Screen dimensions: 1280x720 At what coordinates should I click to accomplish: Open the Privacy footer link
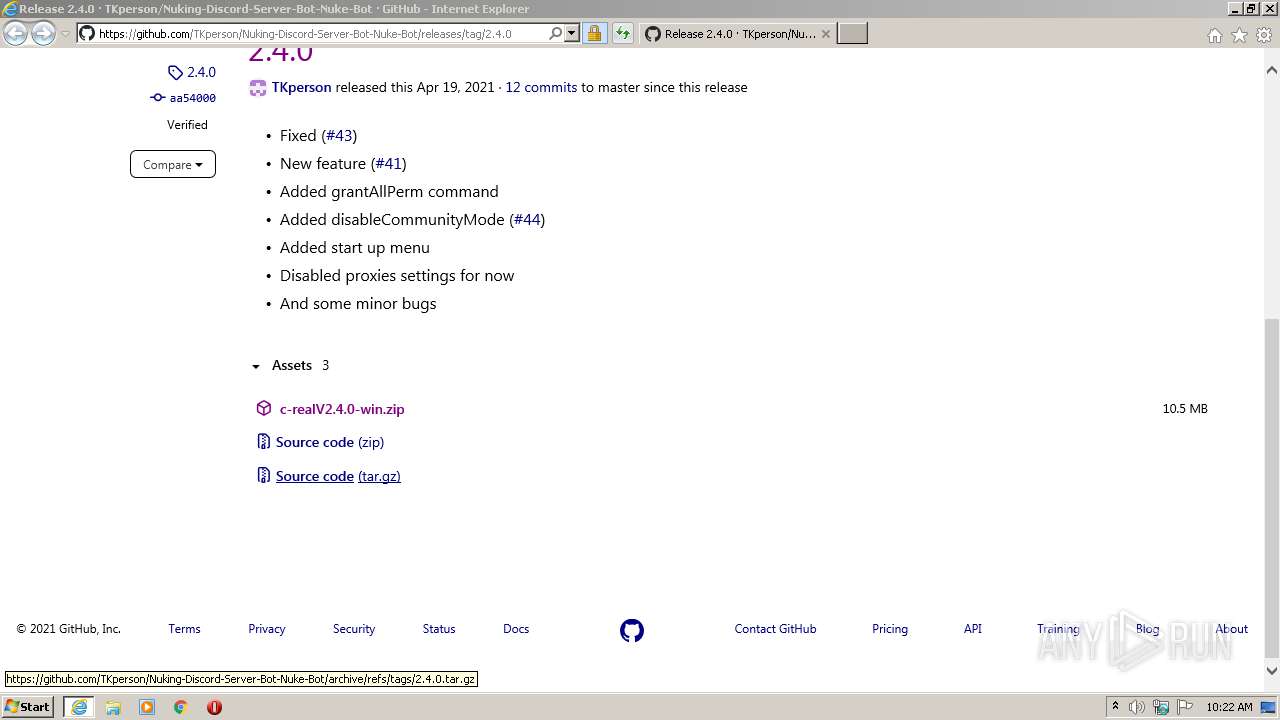coord(267,629)
